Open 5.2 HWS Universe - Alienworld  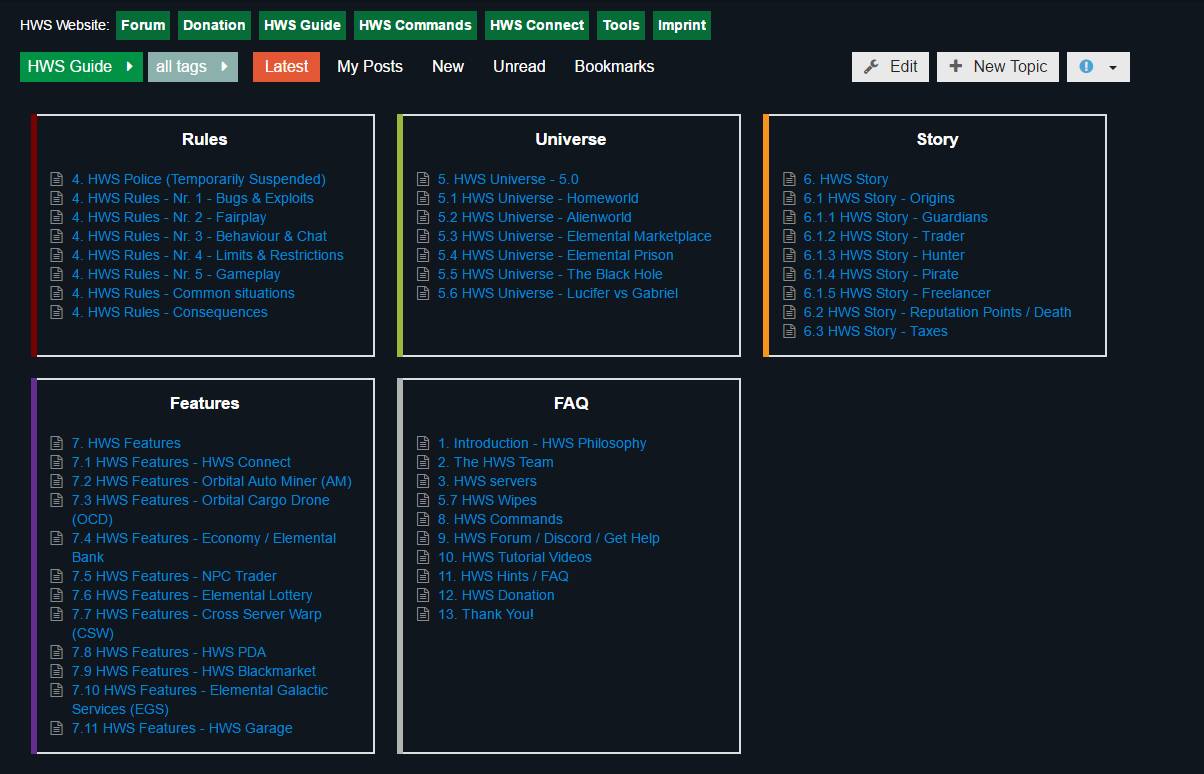[535, 217]
